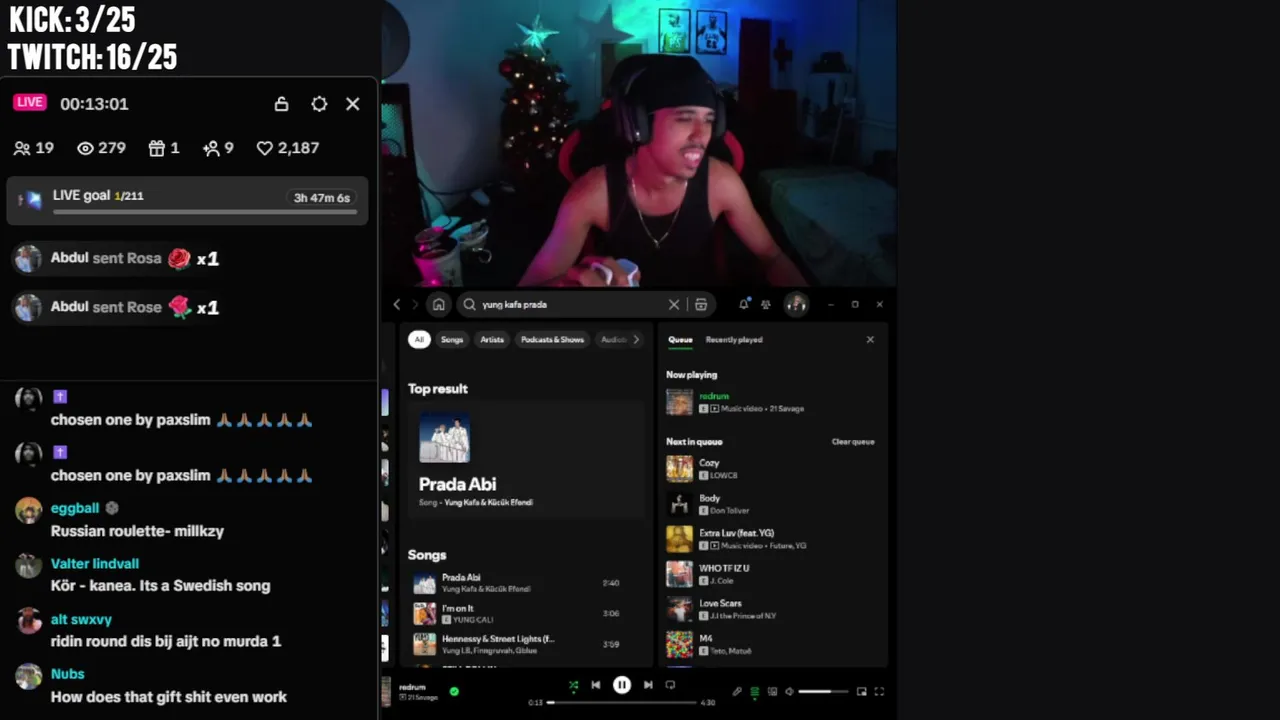The width and height of the screenshot is (1280, 720).
Task: Click the Nubs username in chat
Action: pyautogui.click(x=68, y=674)
